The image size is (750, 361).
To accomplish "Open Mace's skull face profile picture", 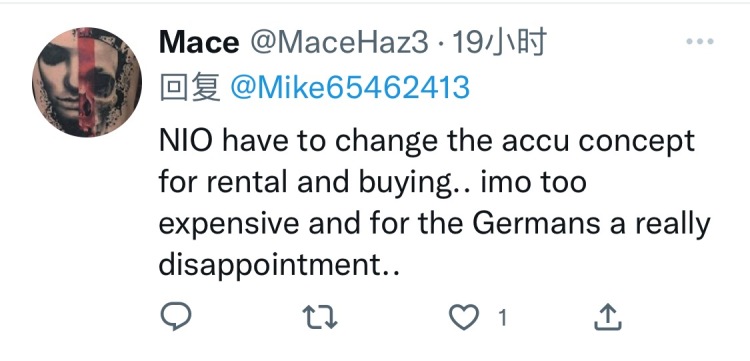I will (87, 82).
